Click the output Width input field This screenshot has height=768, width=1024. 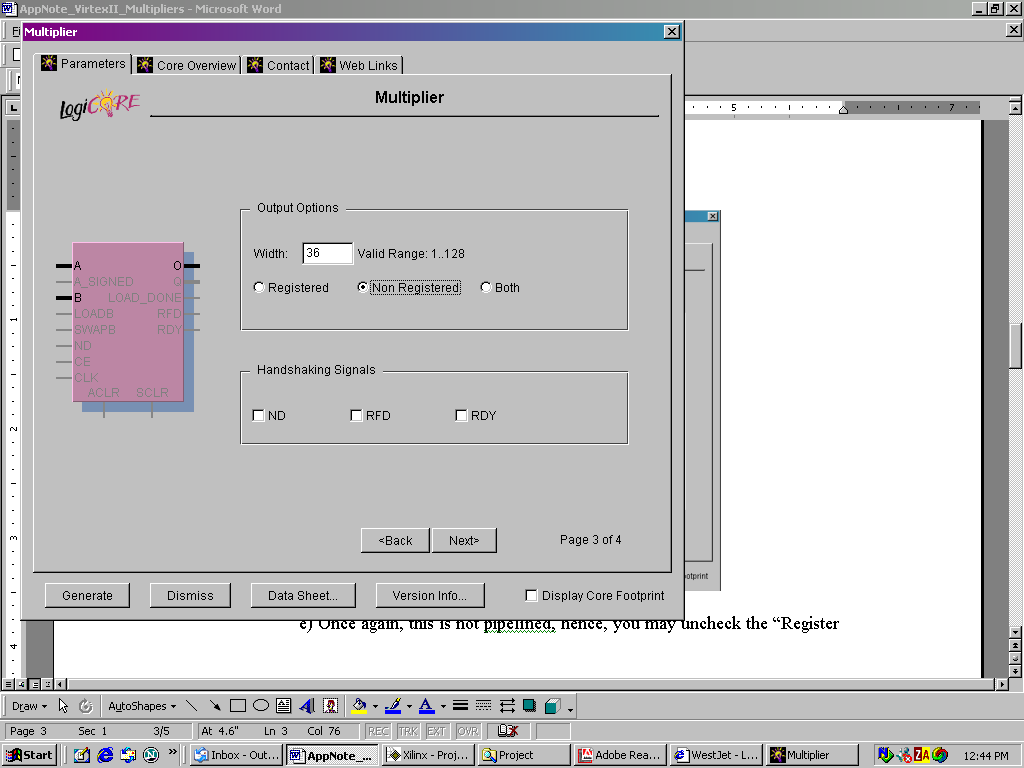tap(328, 254)
